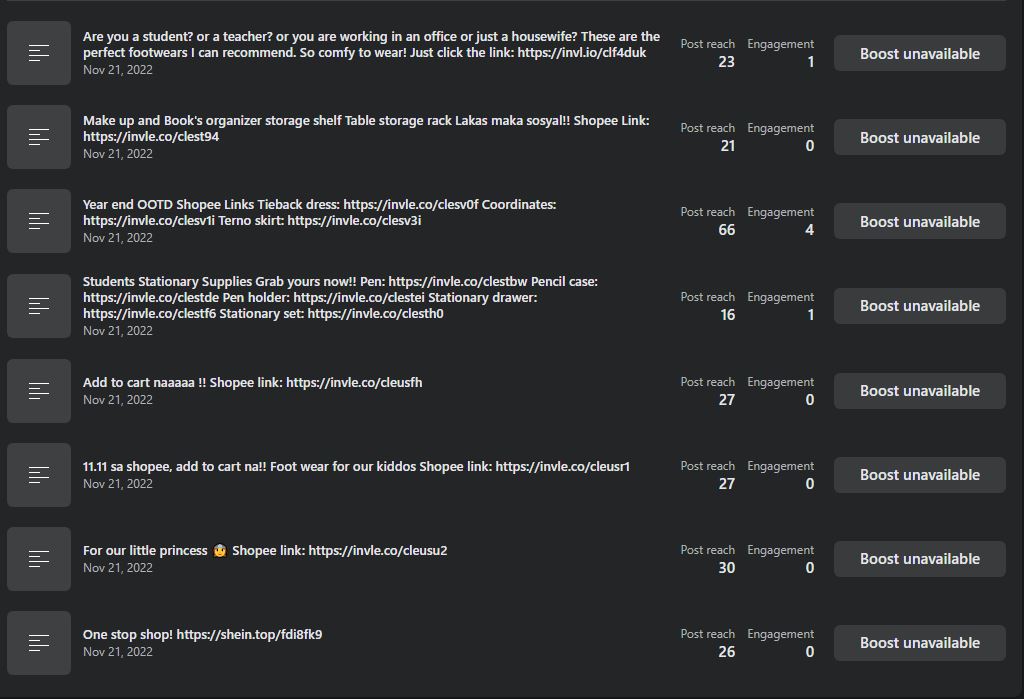The height and width of the screenshot is (699, 1024).
Task: Click the Post reach value 66
Action: 726,230
